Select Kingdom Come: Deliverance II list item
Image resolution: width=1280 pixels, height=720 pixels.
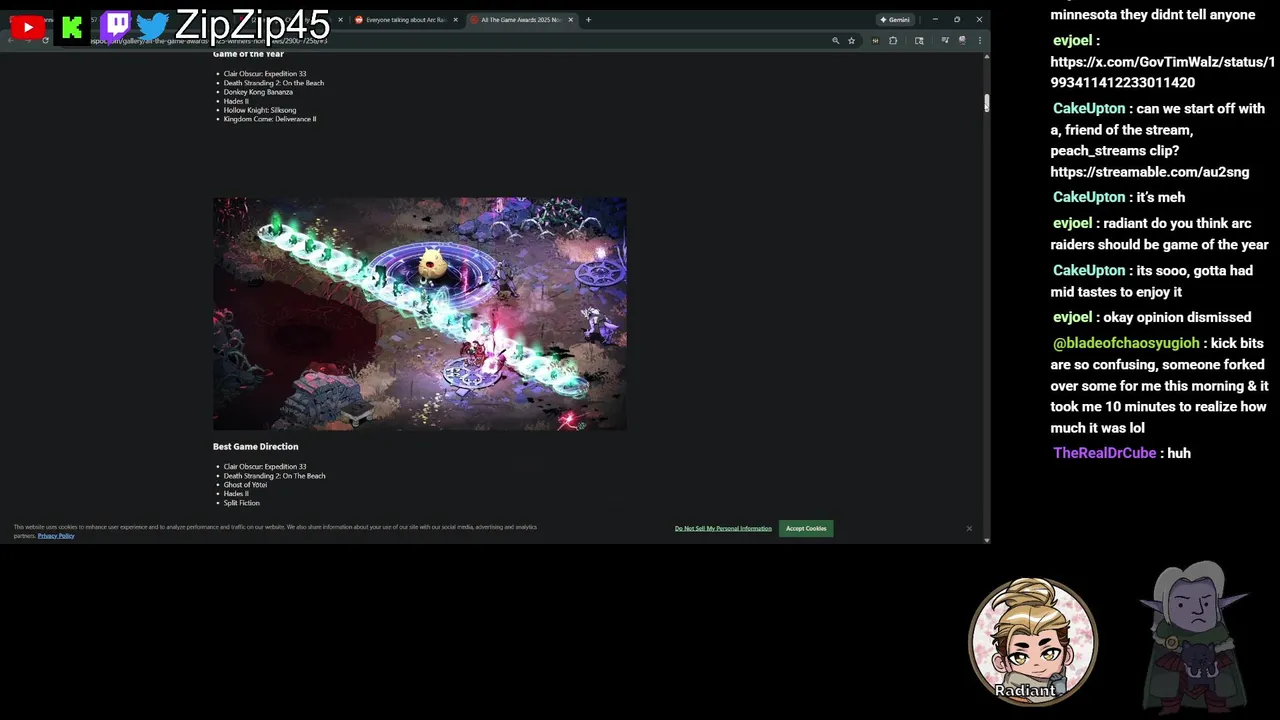[x=270, y=119]
